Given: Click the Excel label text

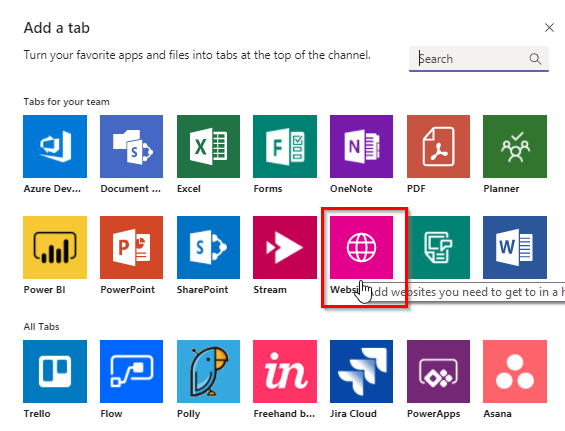Looking at the screenshot, I should (189, 189).
